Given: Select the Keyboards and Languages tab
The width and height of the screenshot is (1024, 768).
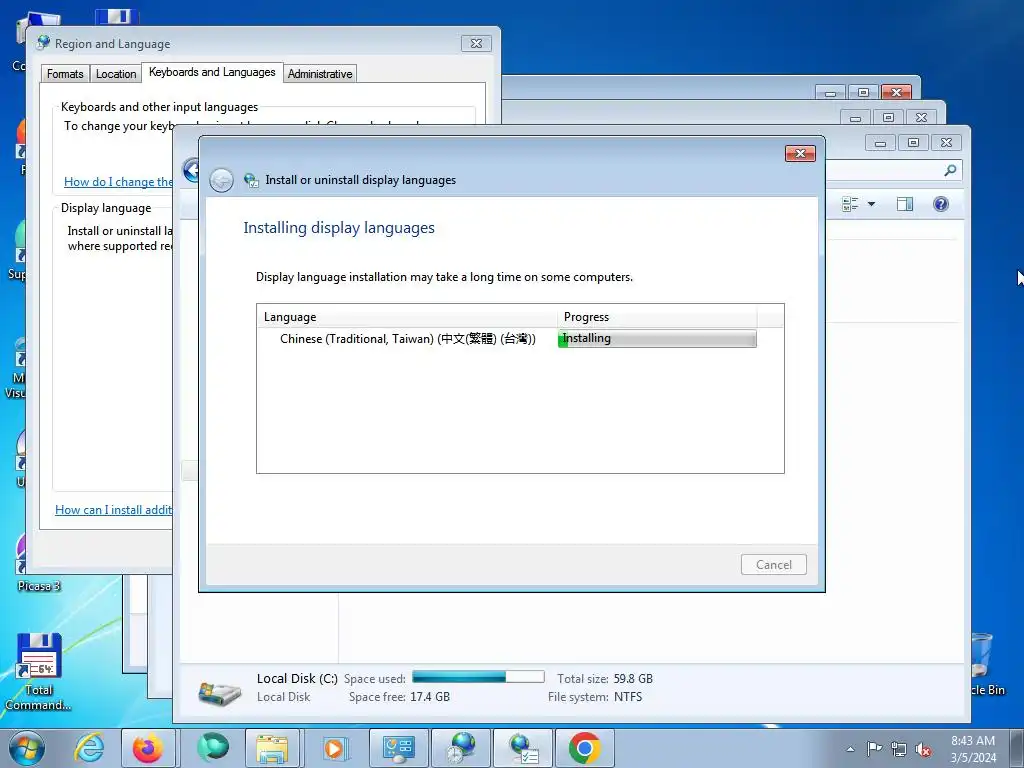Looking at the screenshot, I should (x=212, y=72).
